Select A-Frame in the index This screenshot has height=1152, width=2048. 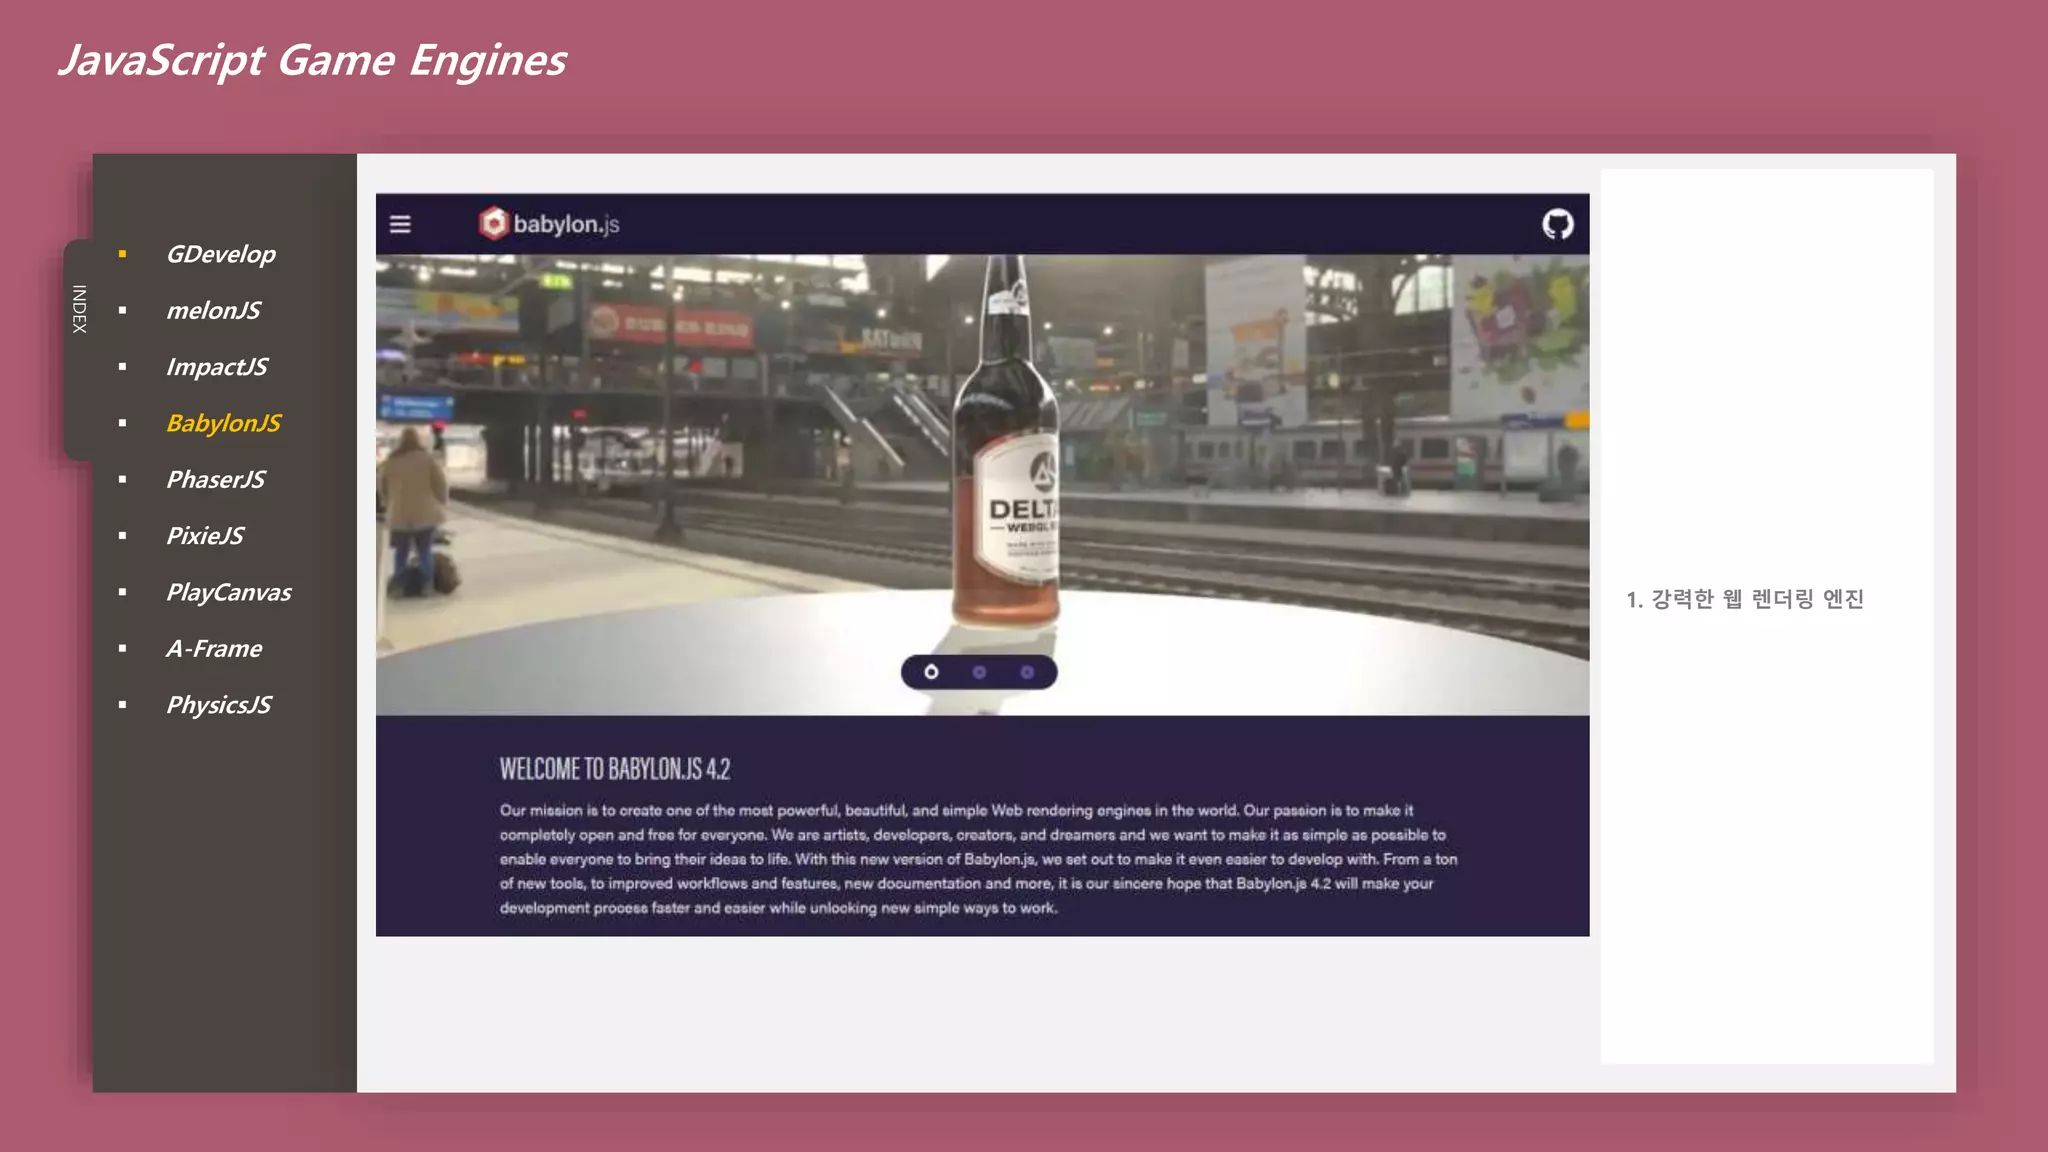[213, 648]
